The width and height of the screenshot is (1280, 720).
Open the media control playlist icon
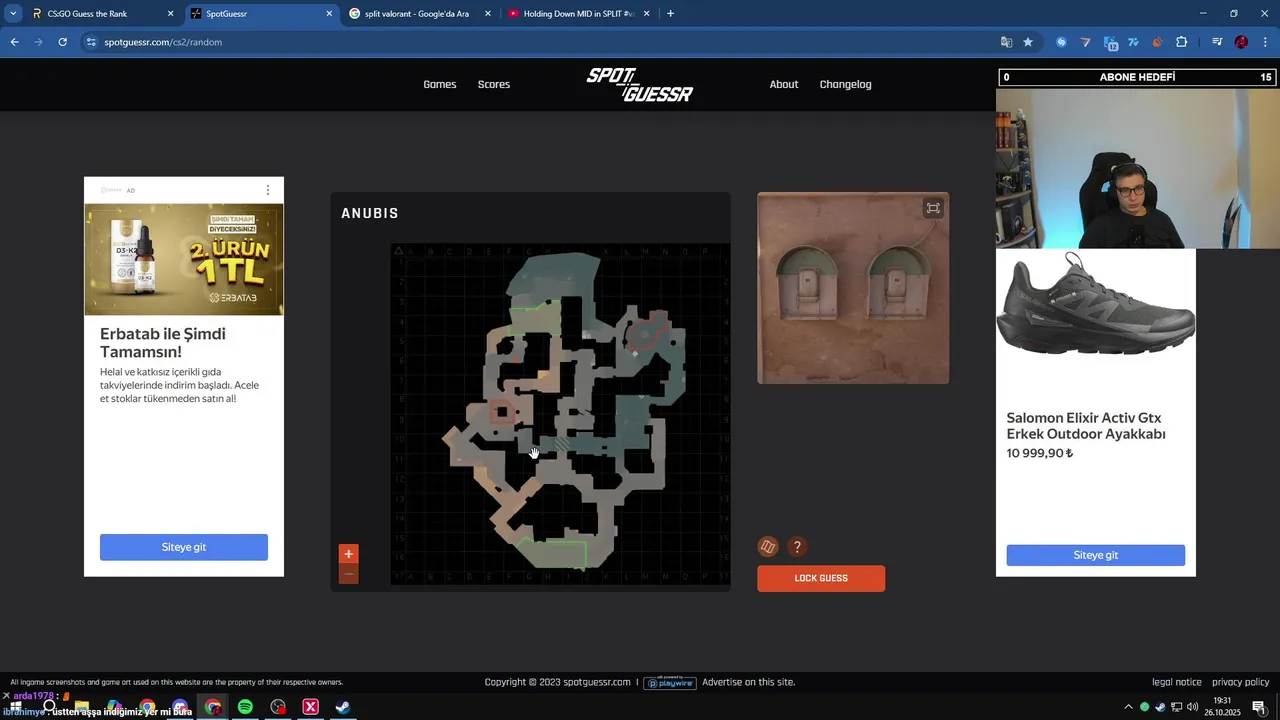click(x=1217, y=42)
